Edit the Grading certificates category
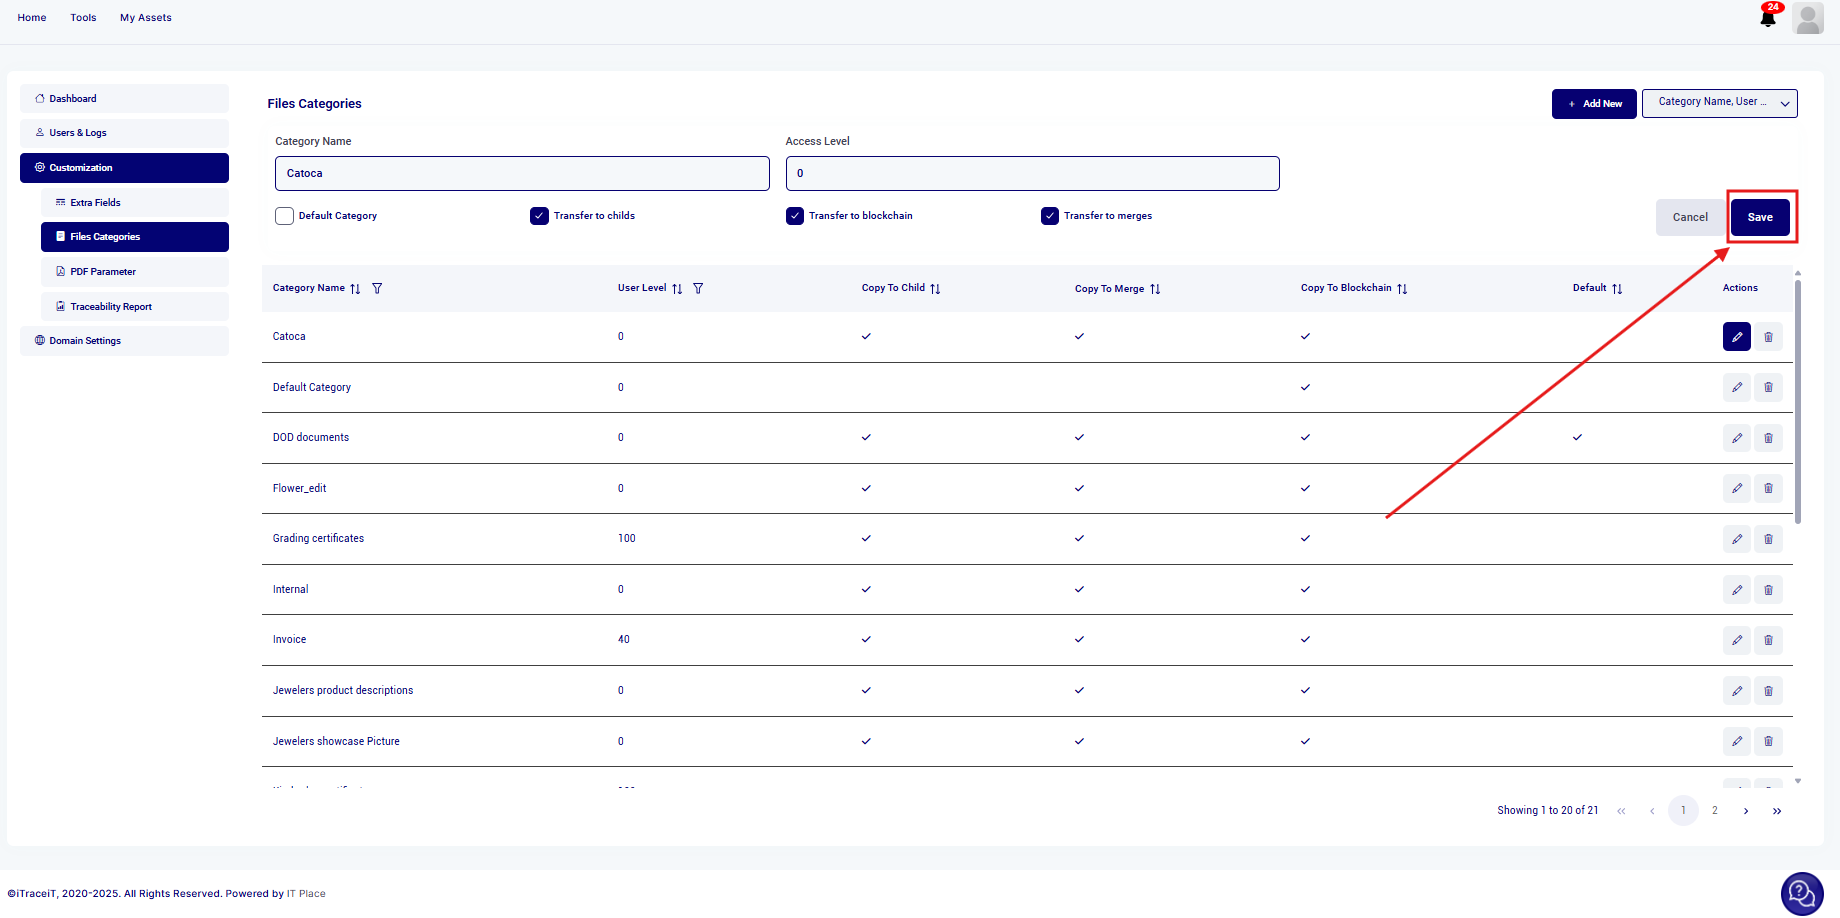 [1736, 539]
